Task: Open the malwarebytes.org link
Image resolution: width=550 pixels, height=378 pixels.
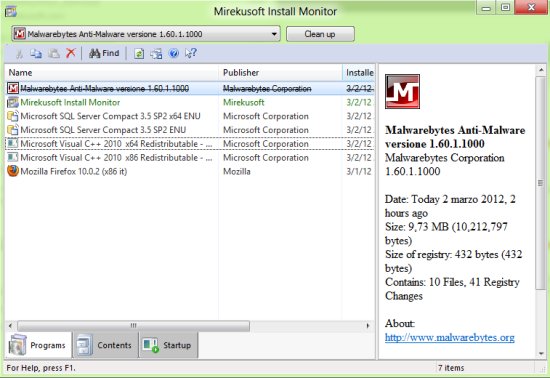Action: tap(450, 338)
